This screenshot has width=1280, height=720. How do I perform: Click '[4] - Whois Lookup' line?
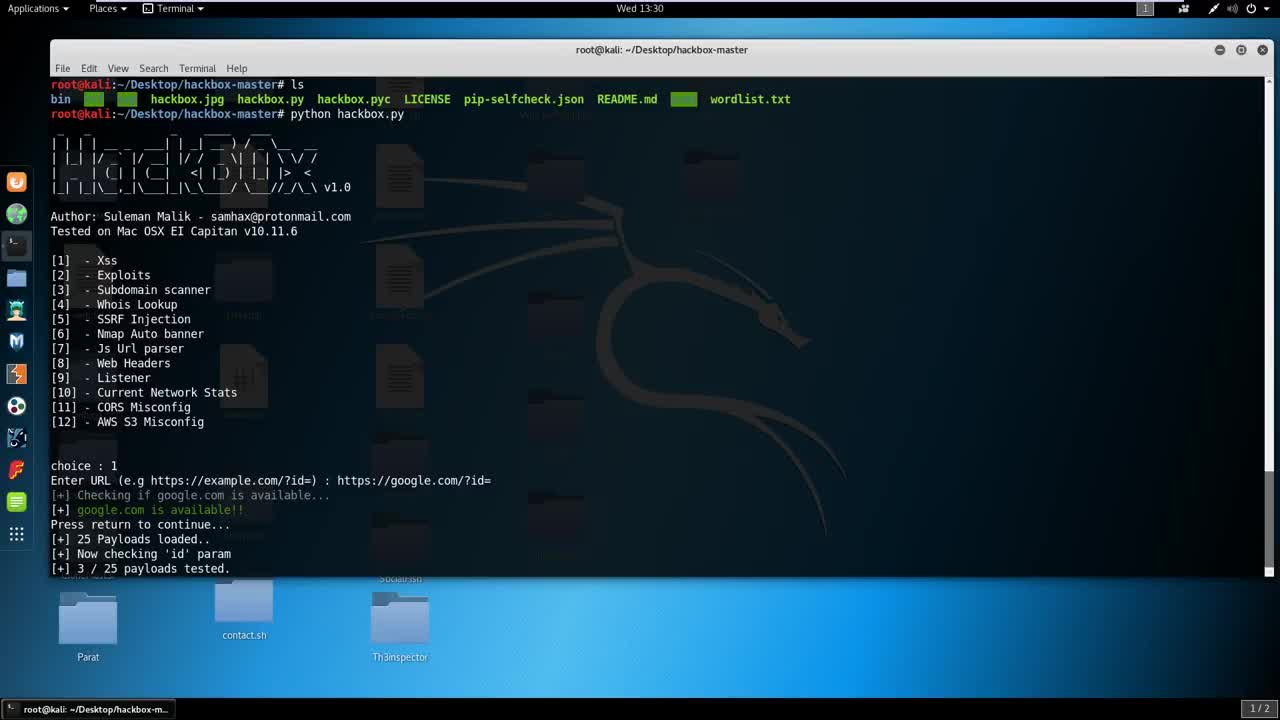(x=114, y=304)
